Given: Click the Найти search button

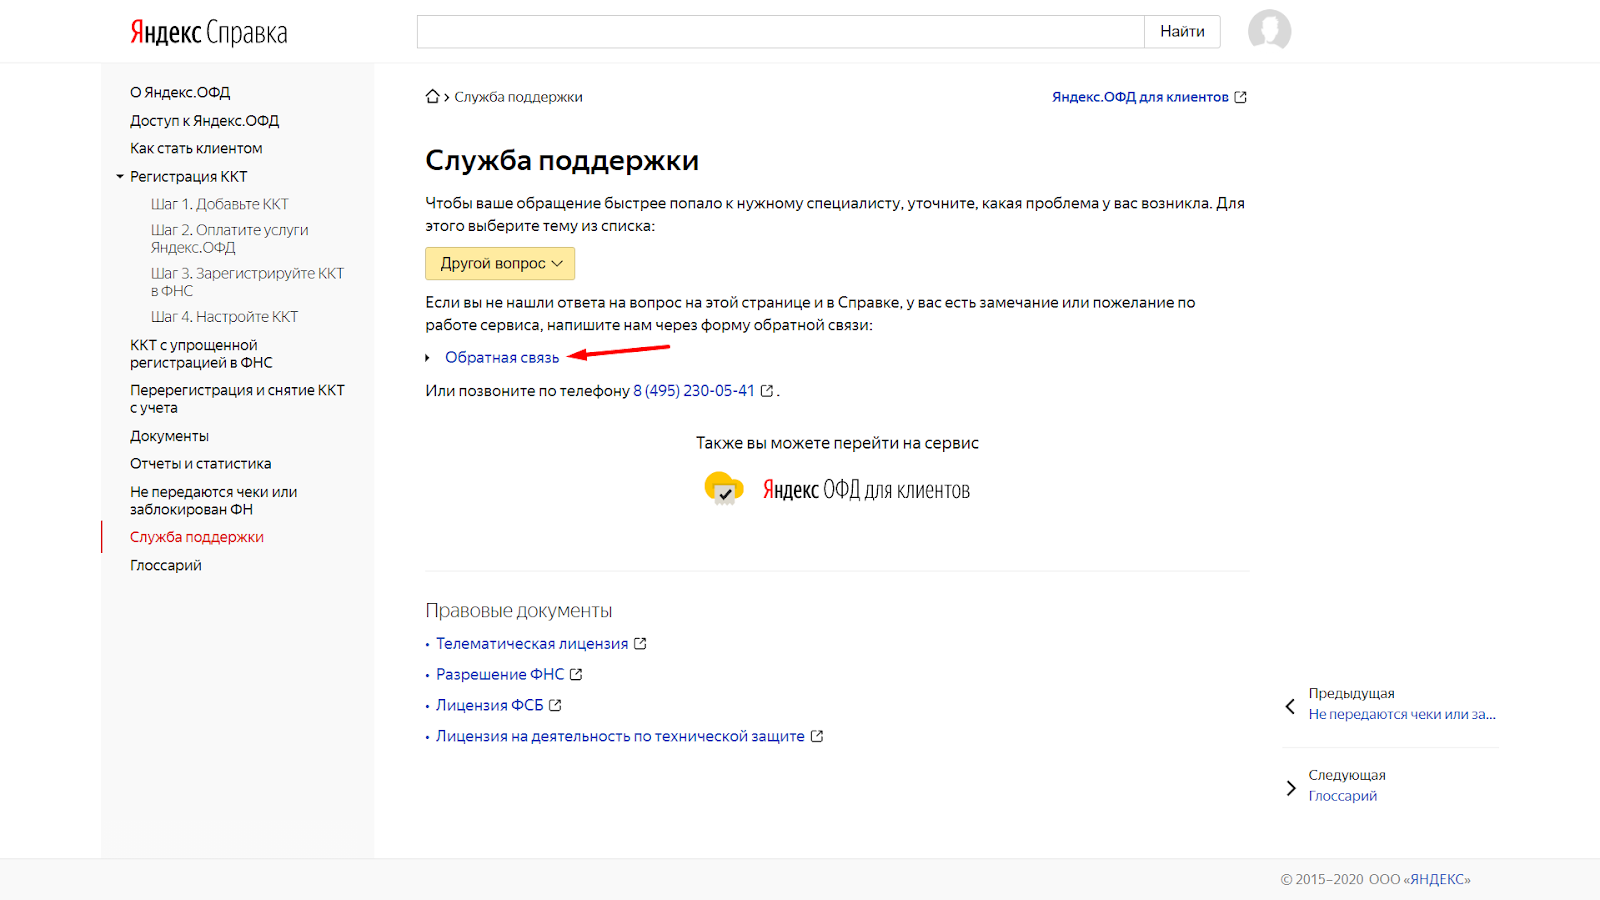Looking at the screenshot, I should [x=1182, y=32].
